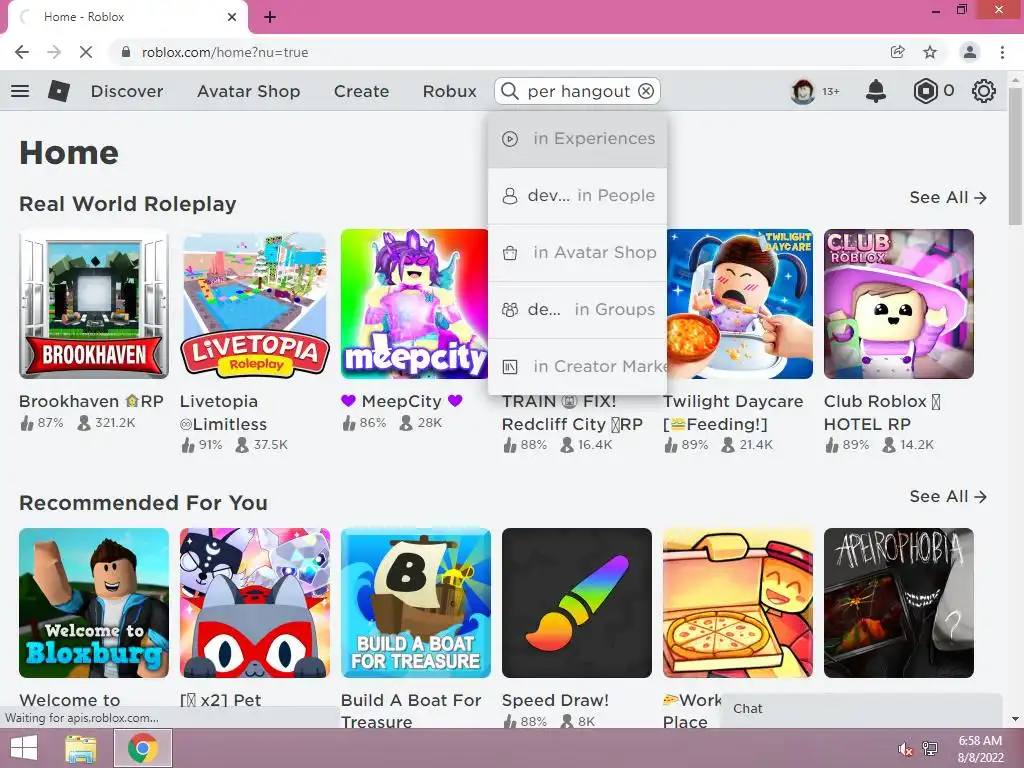Image resolution: width=1024 pixels, height=768 pixels.
Task: Open the Avatar Shop nav link
Action: pyautogui.click(x=249, y=91)
